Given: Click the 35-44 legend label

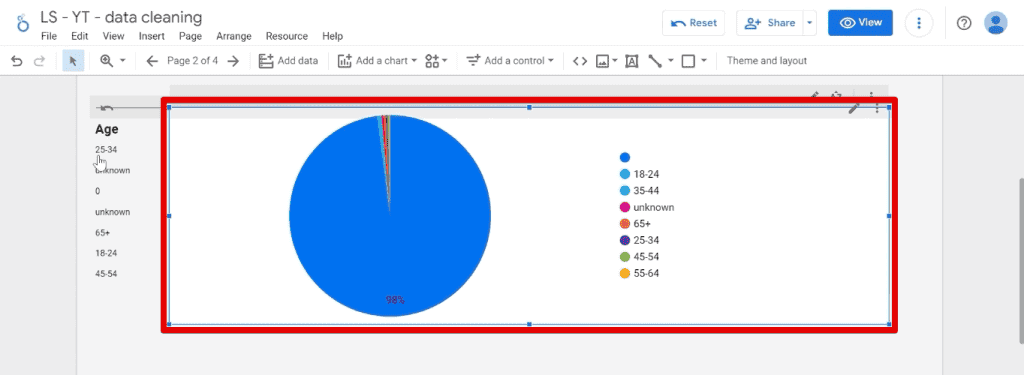Looking at the screenshot, I should pos(647,191).
